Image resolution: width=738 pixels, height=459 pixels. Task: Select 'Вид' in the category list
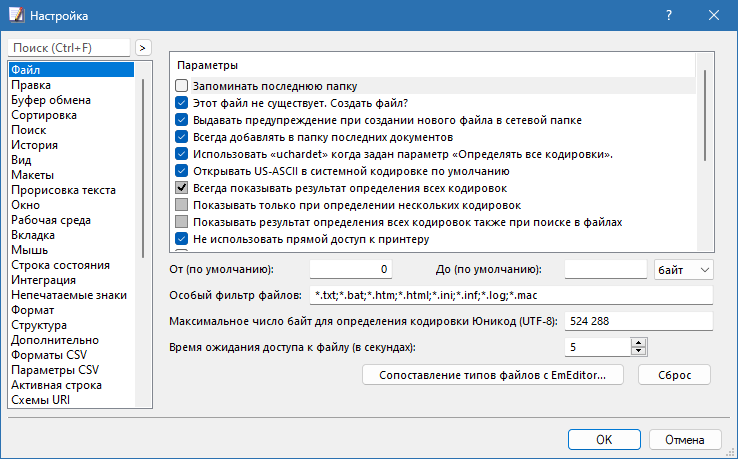[x=72, y=160]
